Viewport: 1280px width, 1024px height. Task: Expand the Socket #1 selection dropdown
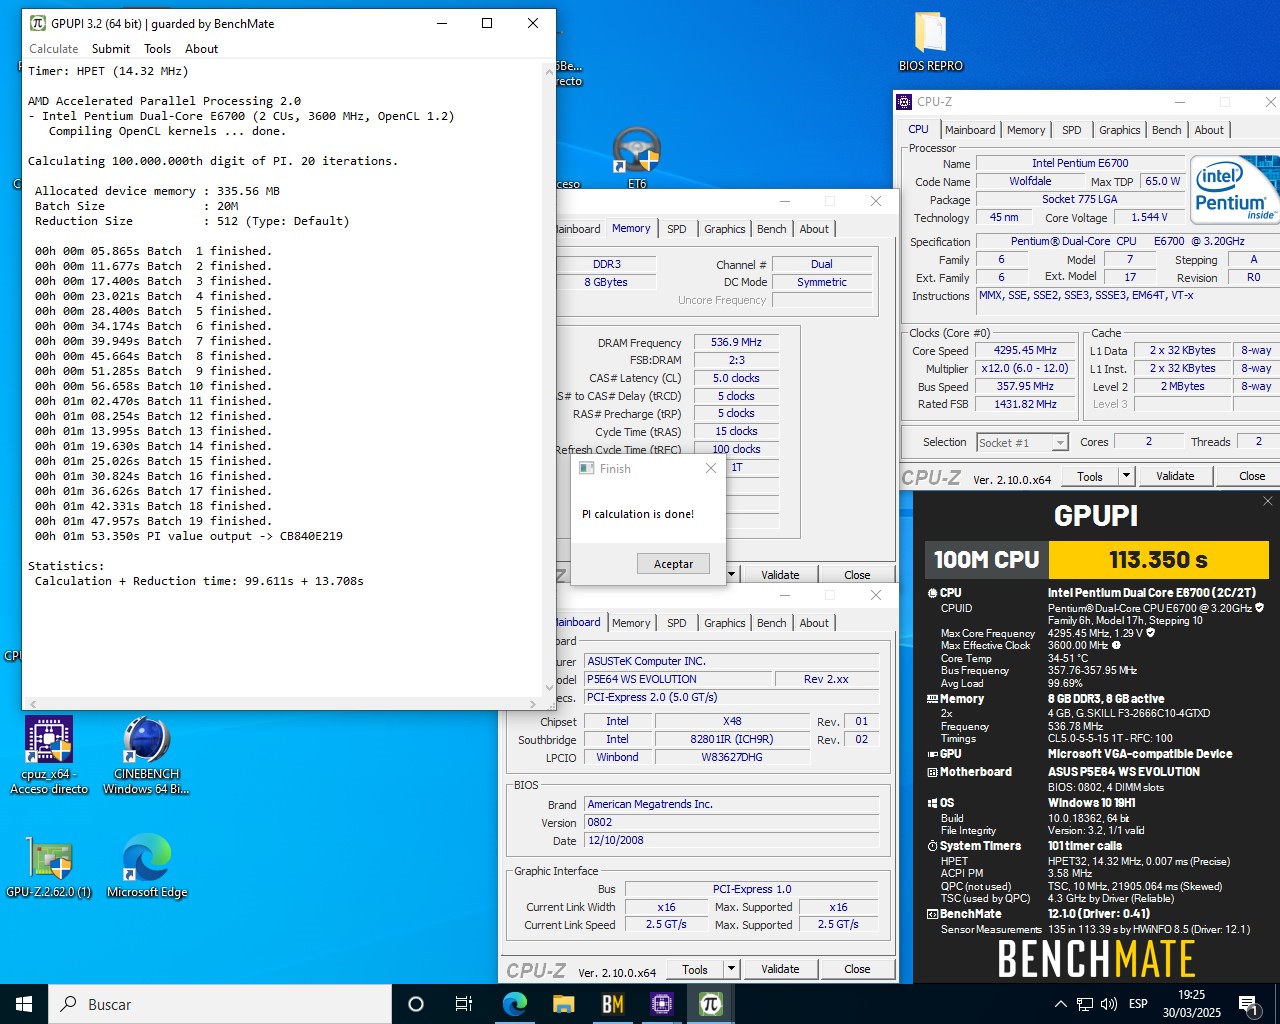1060,442
